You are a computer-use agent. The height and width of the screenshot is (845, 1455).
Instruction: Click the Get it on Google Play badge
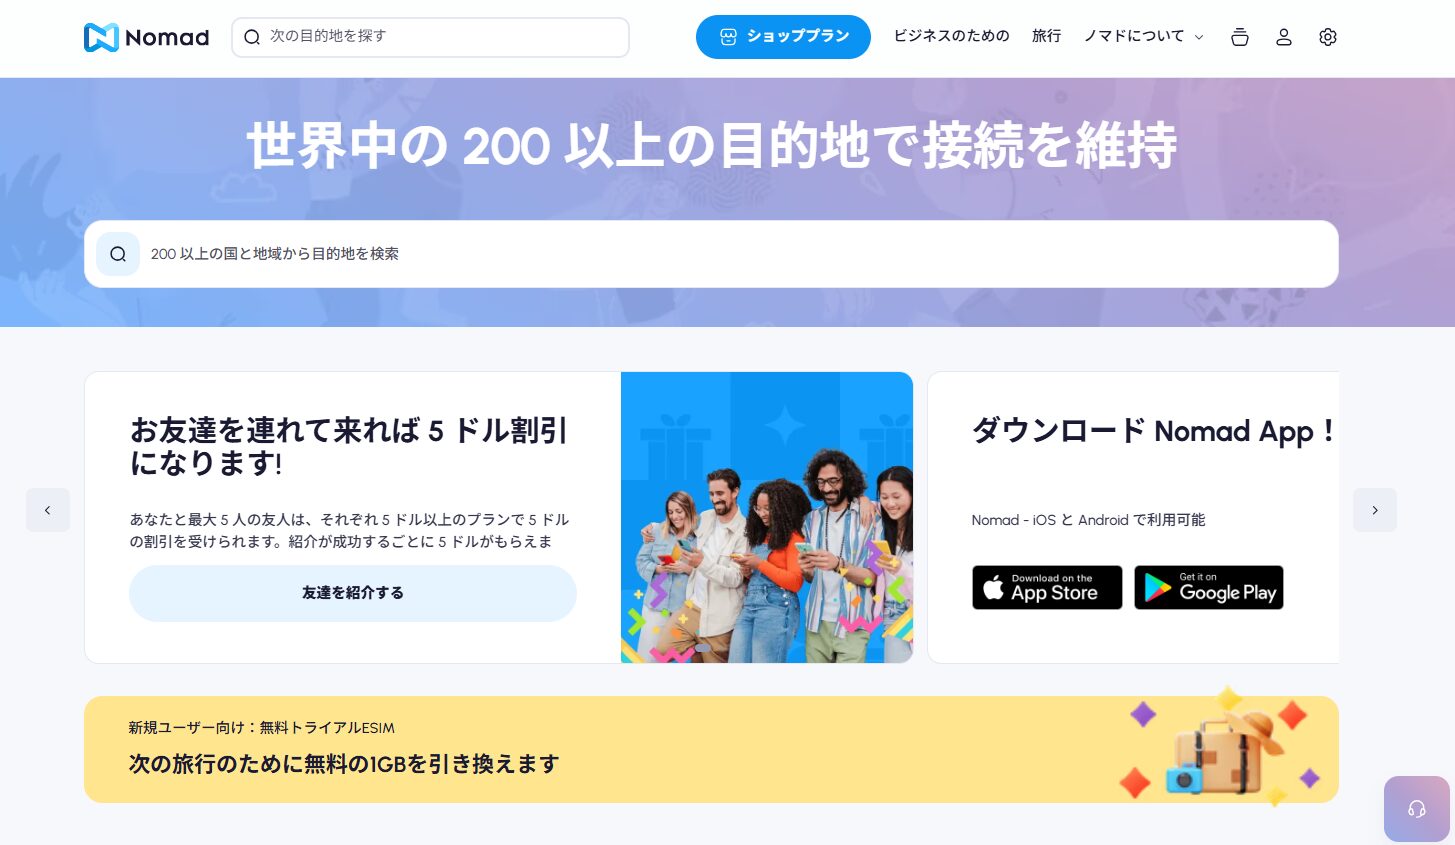point(1209,588)
